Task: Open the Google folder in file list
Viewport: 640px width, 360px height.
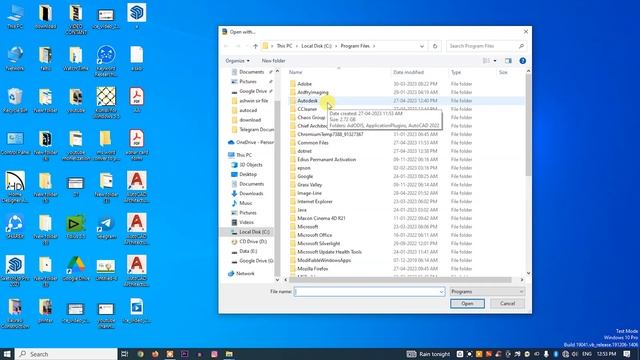Action: click(305, 176)
